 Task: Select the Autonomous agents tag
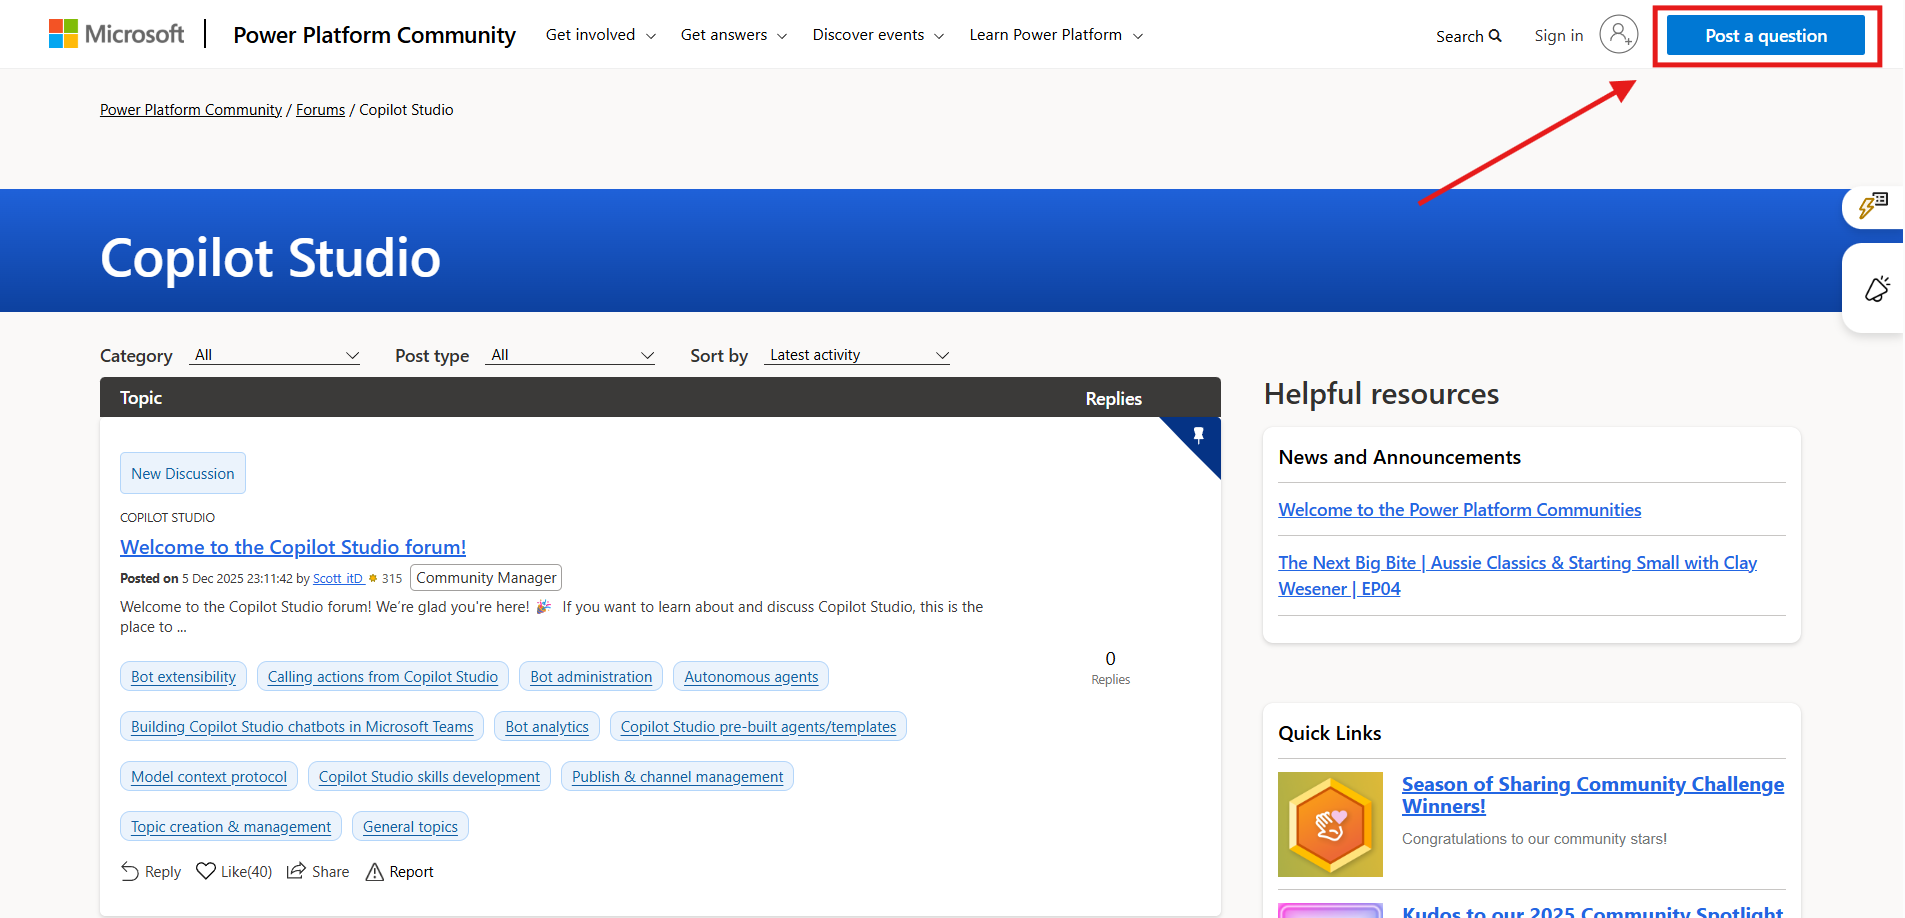click(x=751, y=677)
